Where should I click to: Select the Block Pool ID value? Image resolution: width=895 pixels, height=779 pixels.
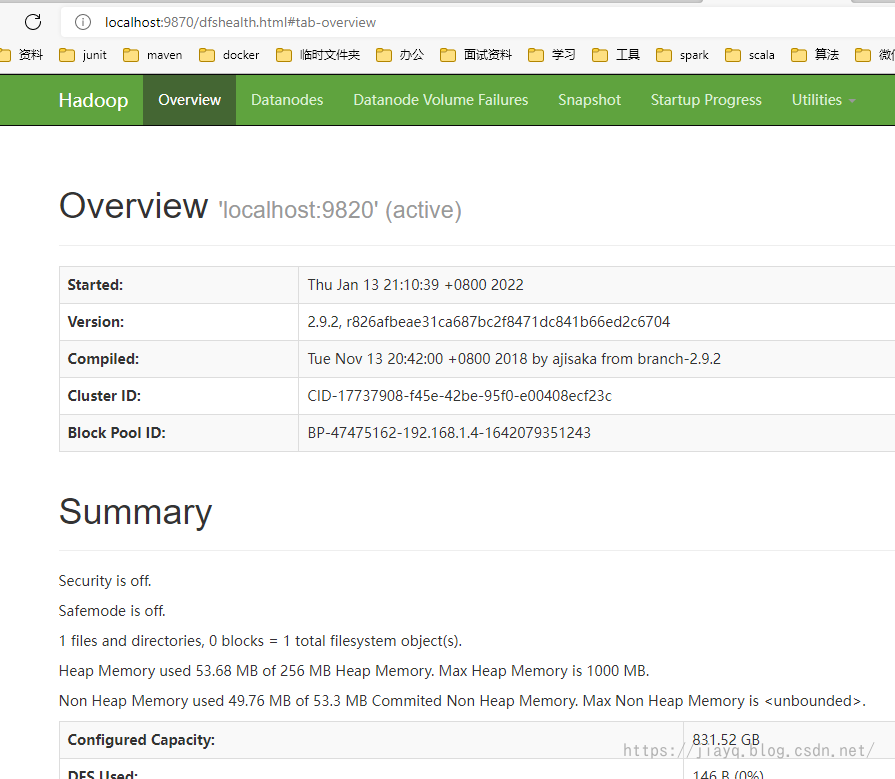pos(449,433)
